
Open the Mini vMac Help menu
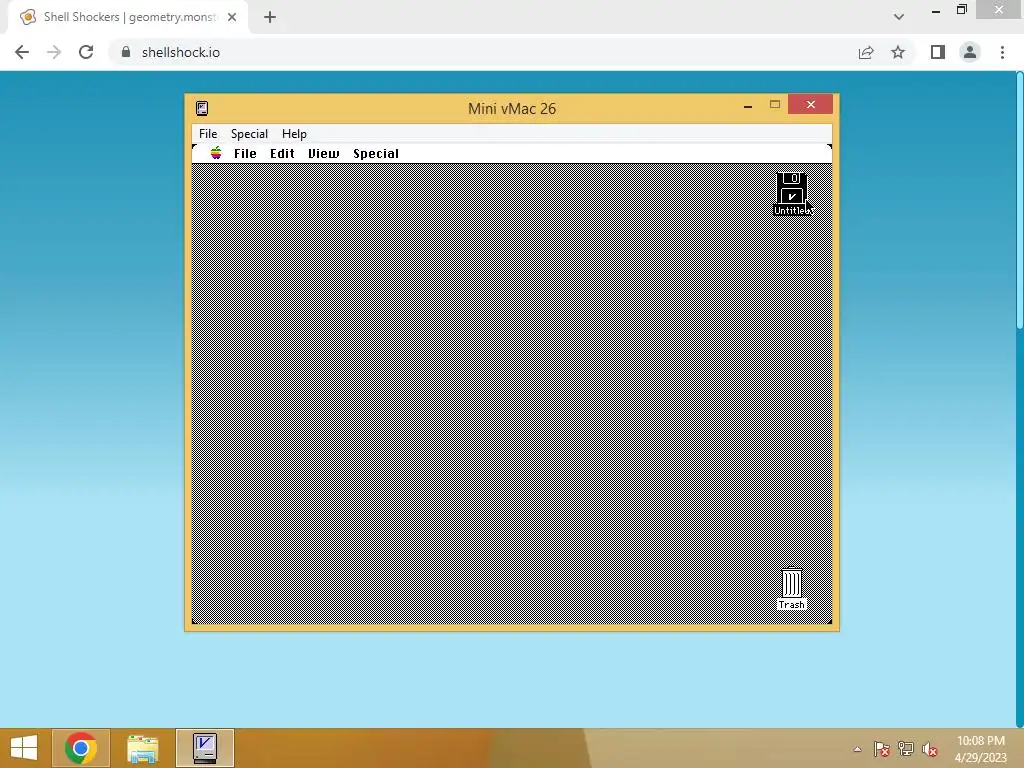[x=294, y=133]
